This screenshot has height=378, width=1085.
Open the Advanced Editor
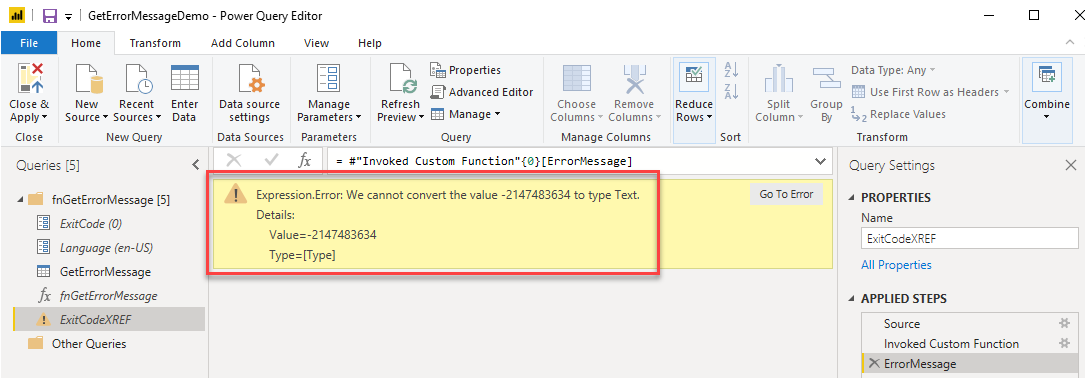coord(482,92)
